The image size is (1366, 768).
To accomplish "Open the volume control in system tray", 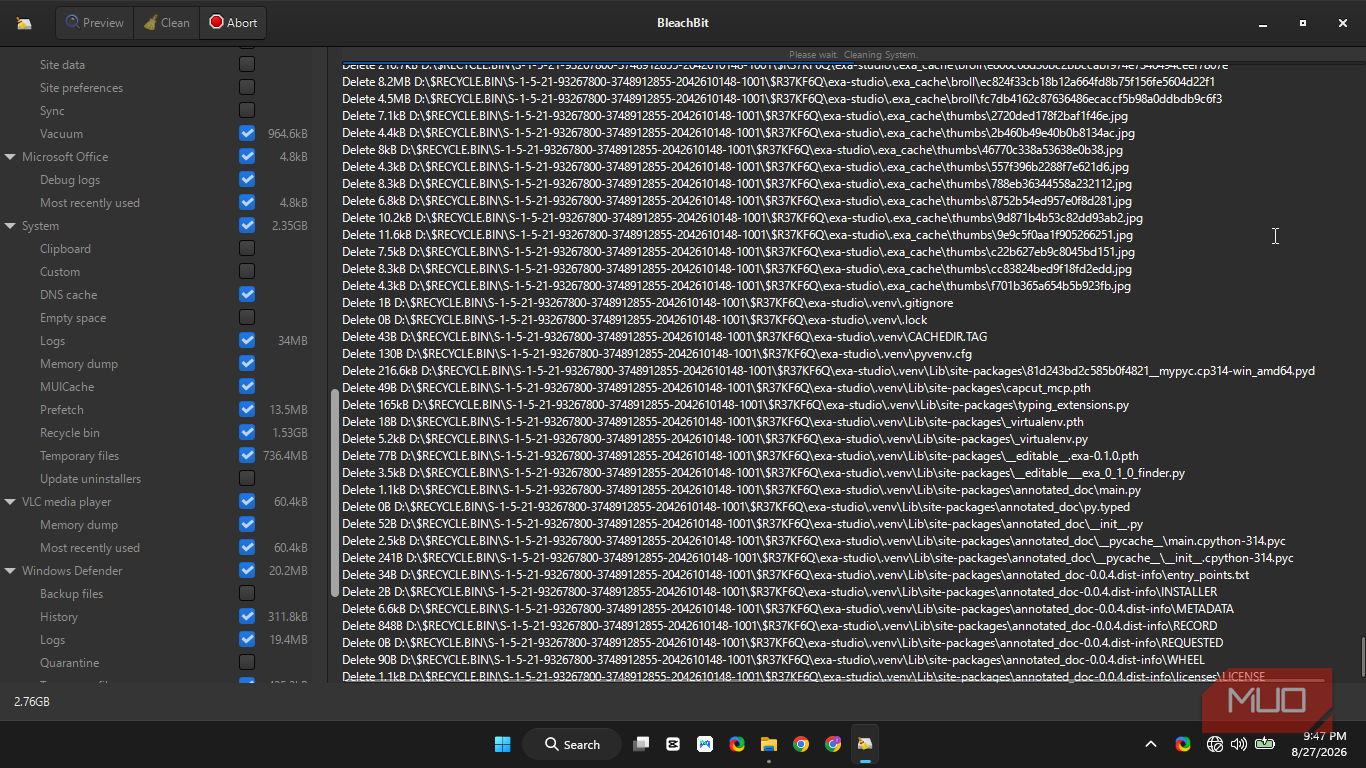I will click(1239, 744).
